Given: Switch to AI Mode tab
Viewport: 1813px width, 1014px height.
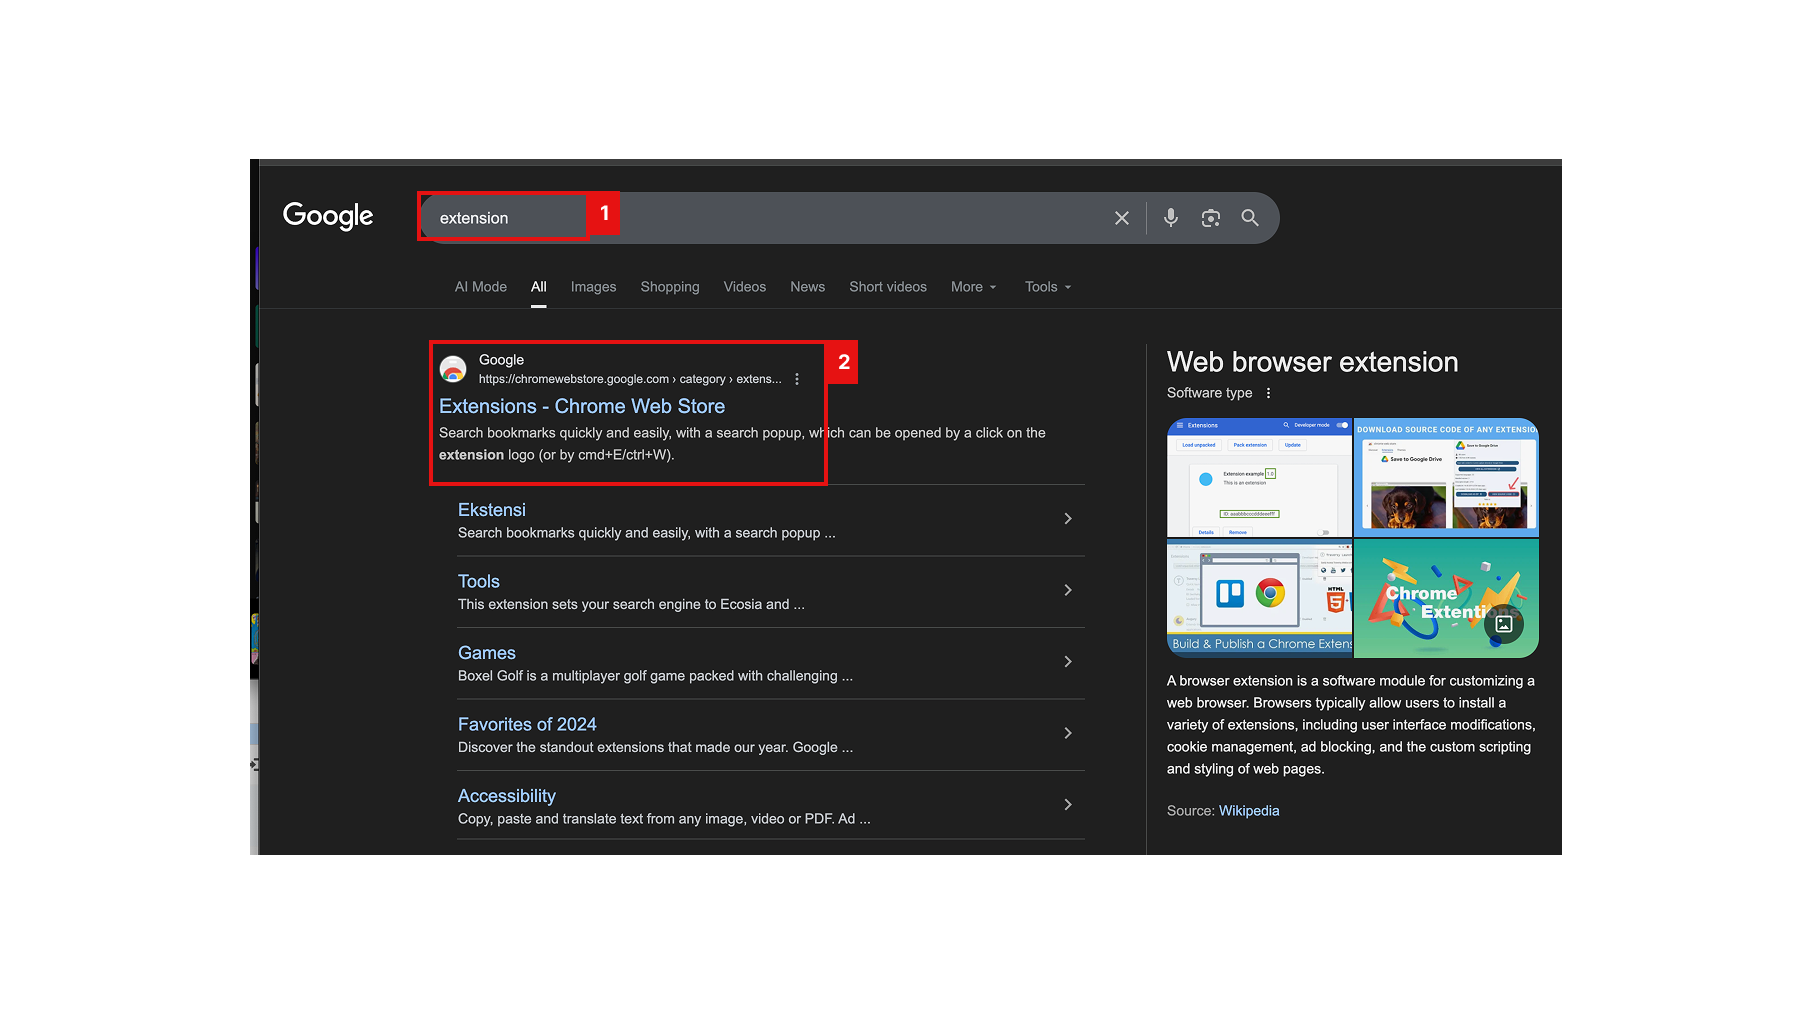Looking at the screenshot, I should tap(481, 287).
